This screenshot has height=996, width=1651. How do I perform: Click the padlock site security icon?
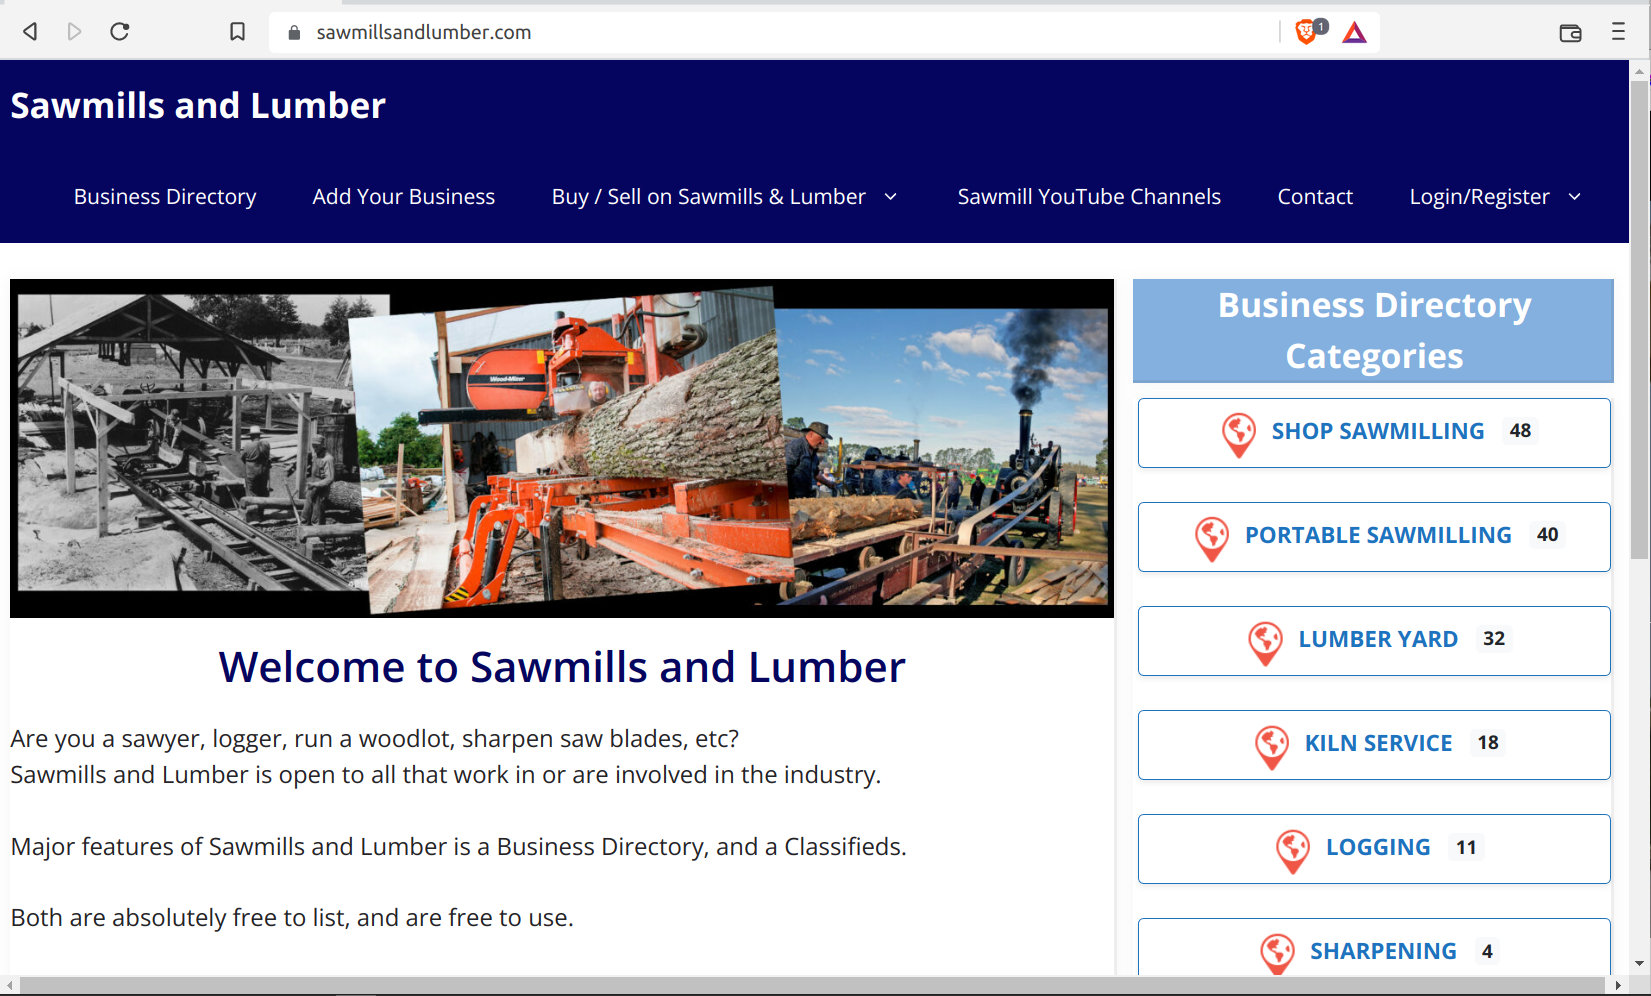pos(294,32)
